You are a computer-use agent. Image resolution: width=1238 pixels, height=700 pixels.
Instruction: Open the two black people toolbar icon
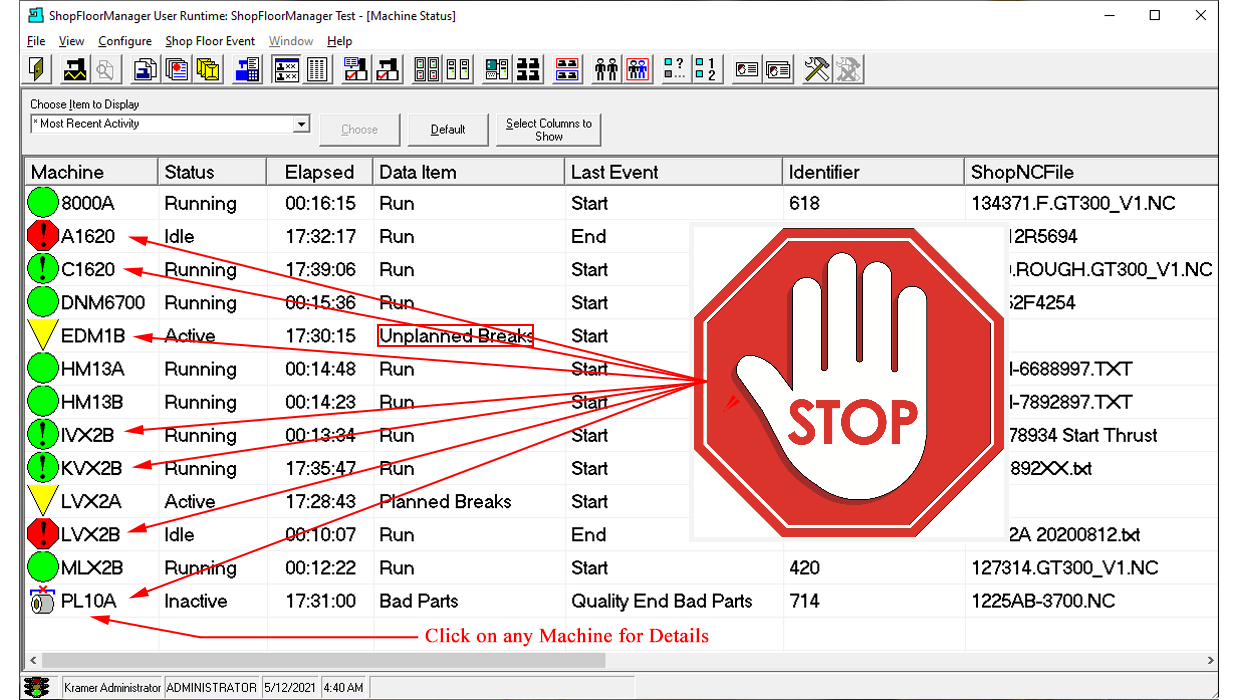tap(606, 69)
